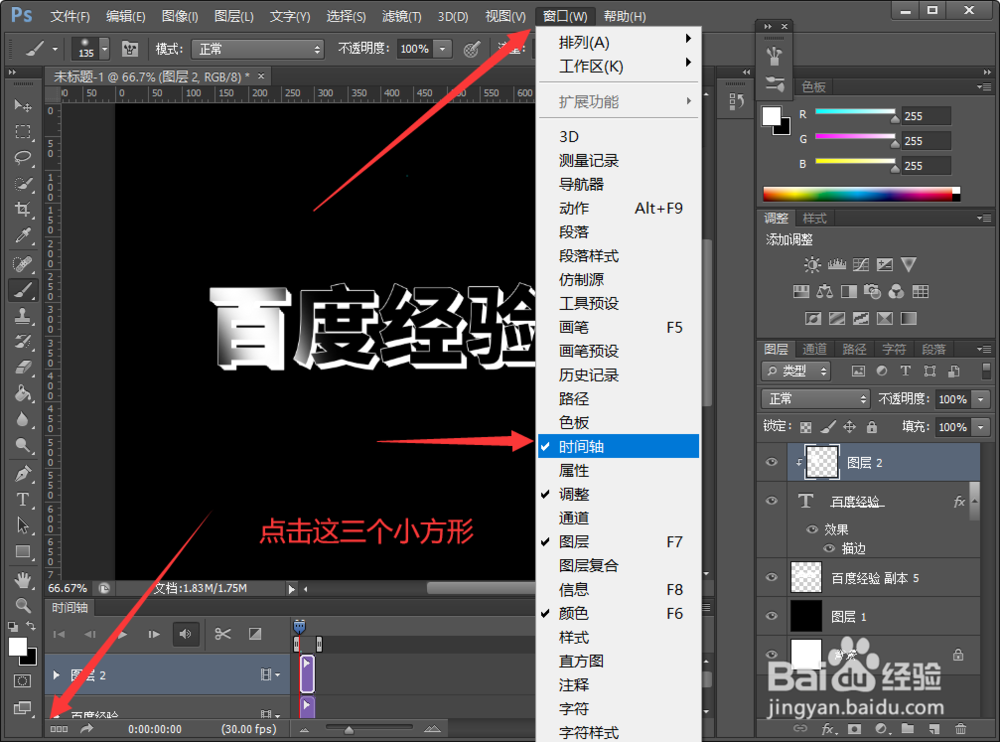Screen dimensions: 1000x742
Task: Open layer opacity 不透明度 dropdown arrow
Action: (x=981, y=399)
